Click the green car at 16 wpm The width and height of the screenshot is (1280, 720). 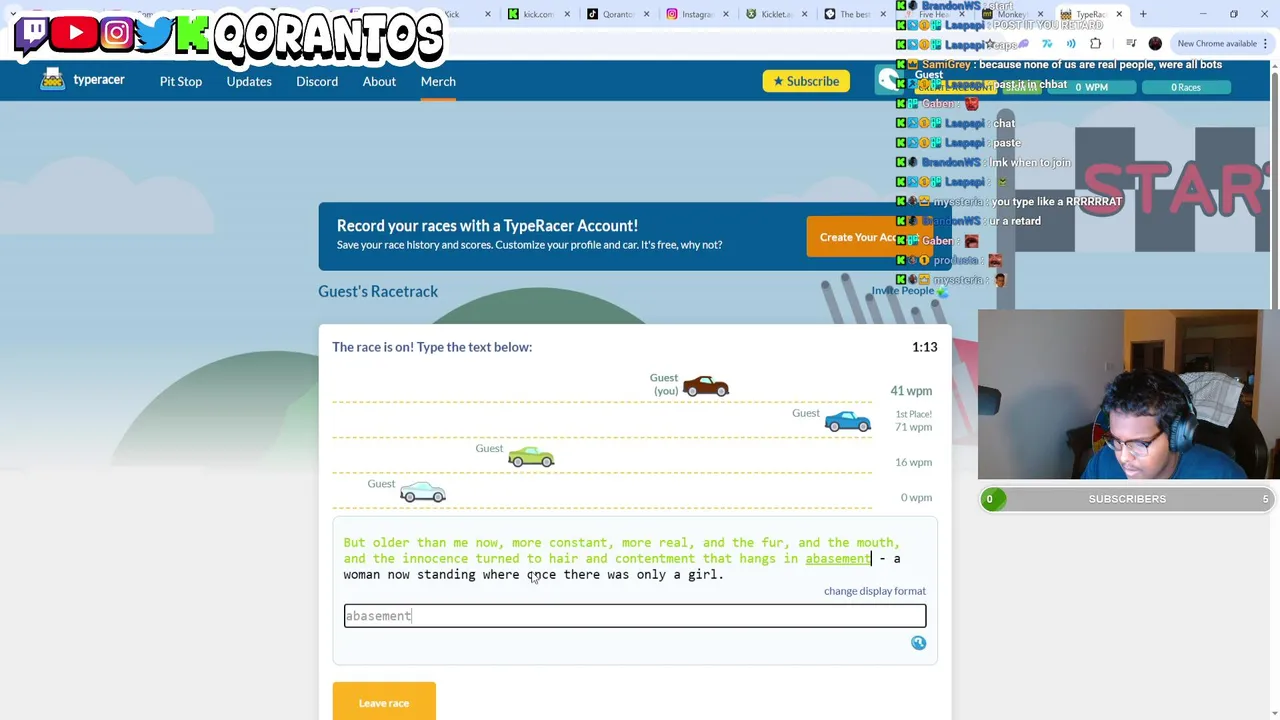pyautogui.click(x=531, y=457)
